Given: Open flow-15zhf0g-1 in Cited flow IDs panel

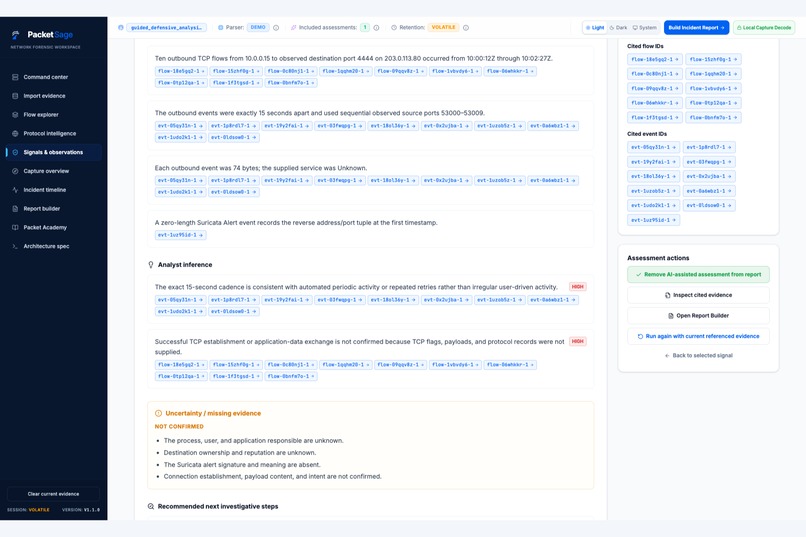Looking at the screenshot, I should (713, 60).
